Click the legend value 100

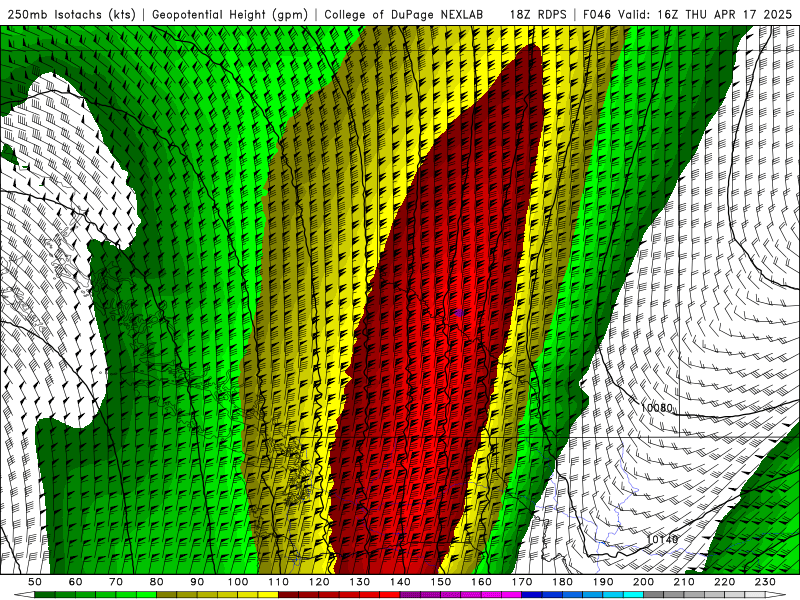238,582
